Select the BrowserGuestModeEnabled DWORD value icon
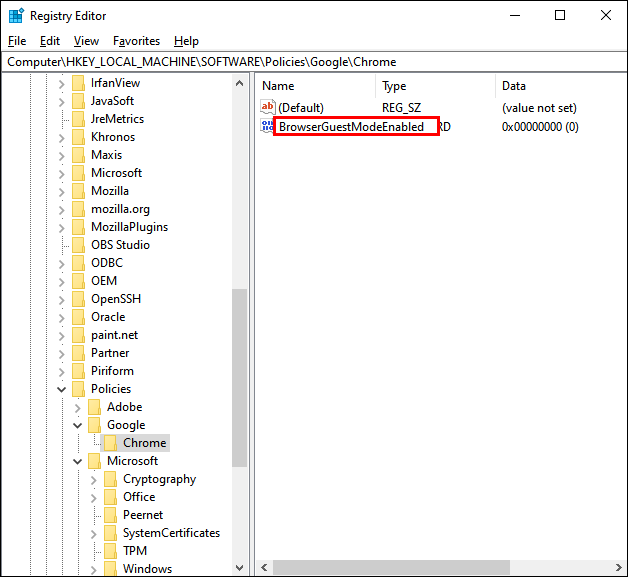This screenshot has width=628, height=577. (266, 127)
